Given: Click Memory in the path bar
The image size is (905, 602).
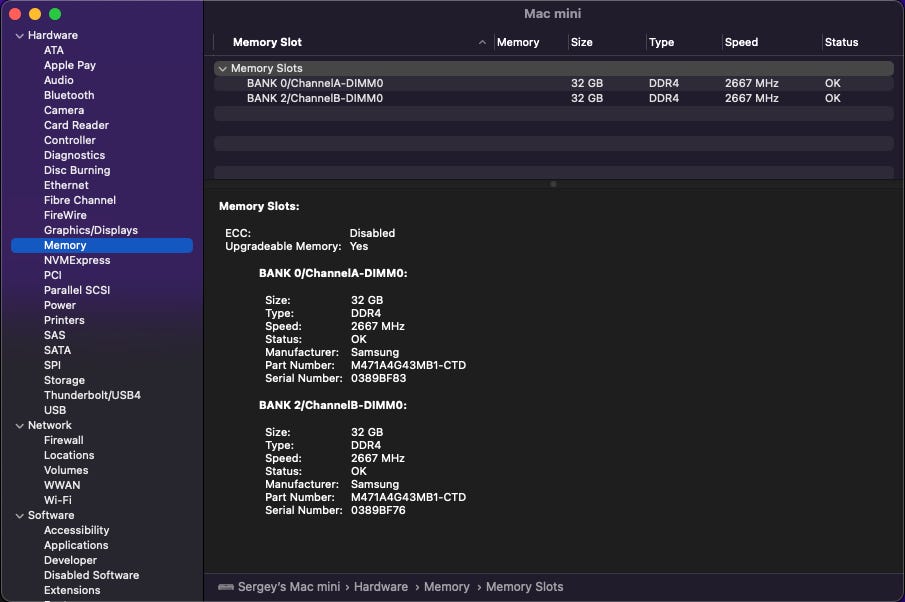Looking at the screenshot, I should click(447, 587).
